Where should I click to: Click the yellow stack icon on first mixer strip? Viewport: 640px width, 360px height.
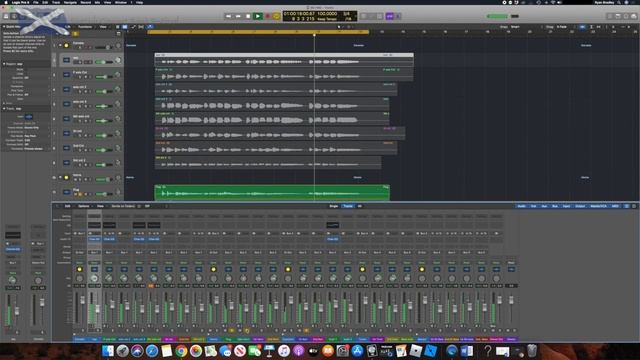(x=79, y=269)
